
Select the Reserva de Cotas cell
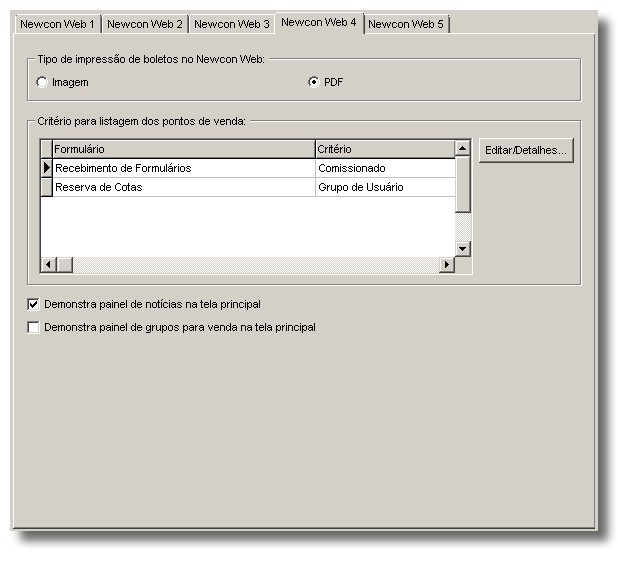[x=184, y=187]
